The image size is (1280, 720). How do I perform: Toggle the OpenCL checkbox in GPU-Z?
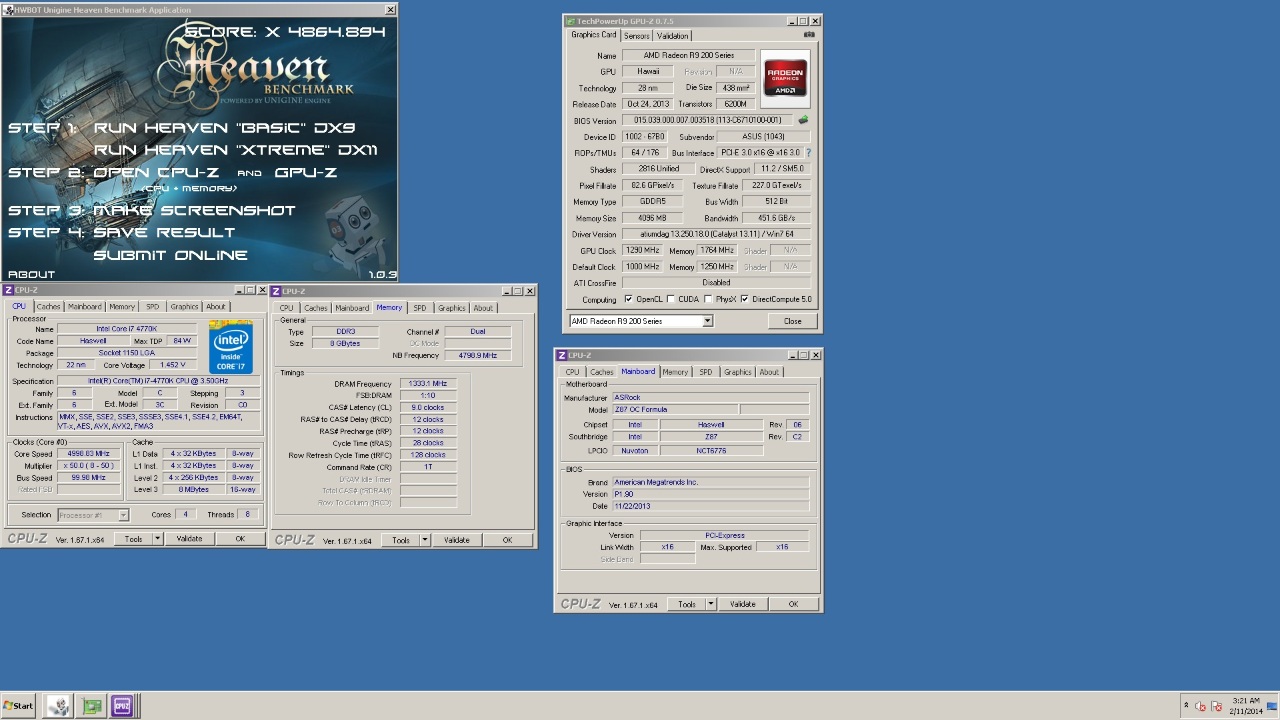pos(628,299)
